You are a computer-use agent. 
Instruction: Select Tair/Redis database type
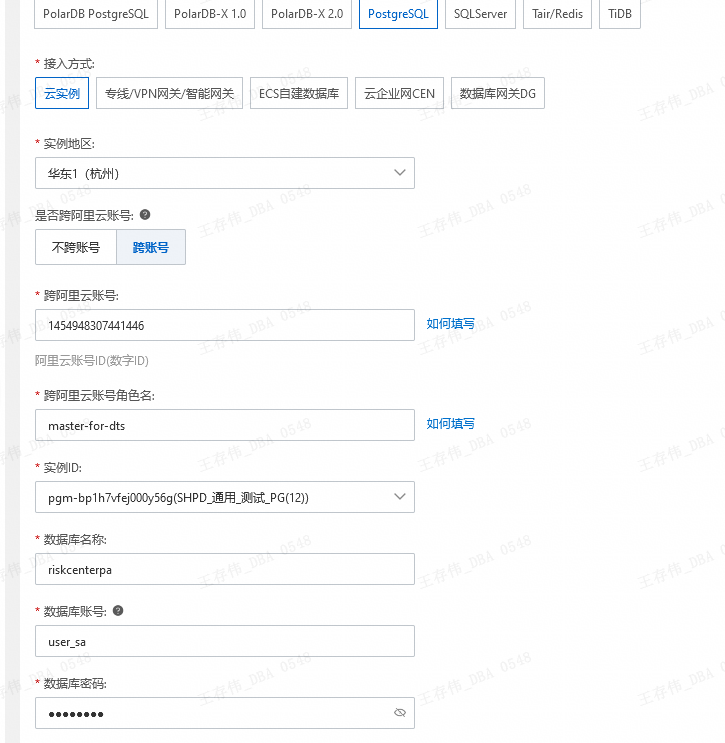coord(557,15)
